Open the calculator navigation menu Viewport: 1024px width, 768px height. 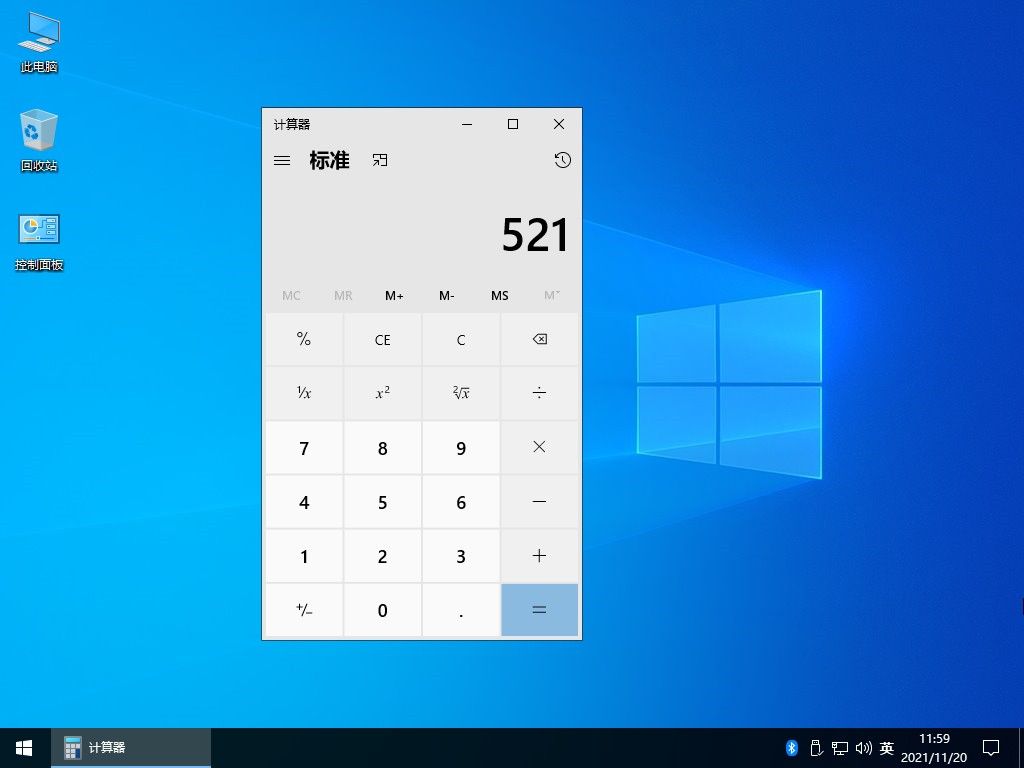point(281,160)
